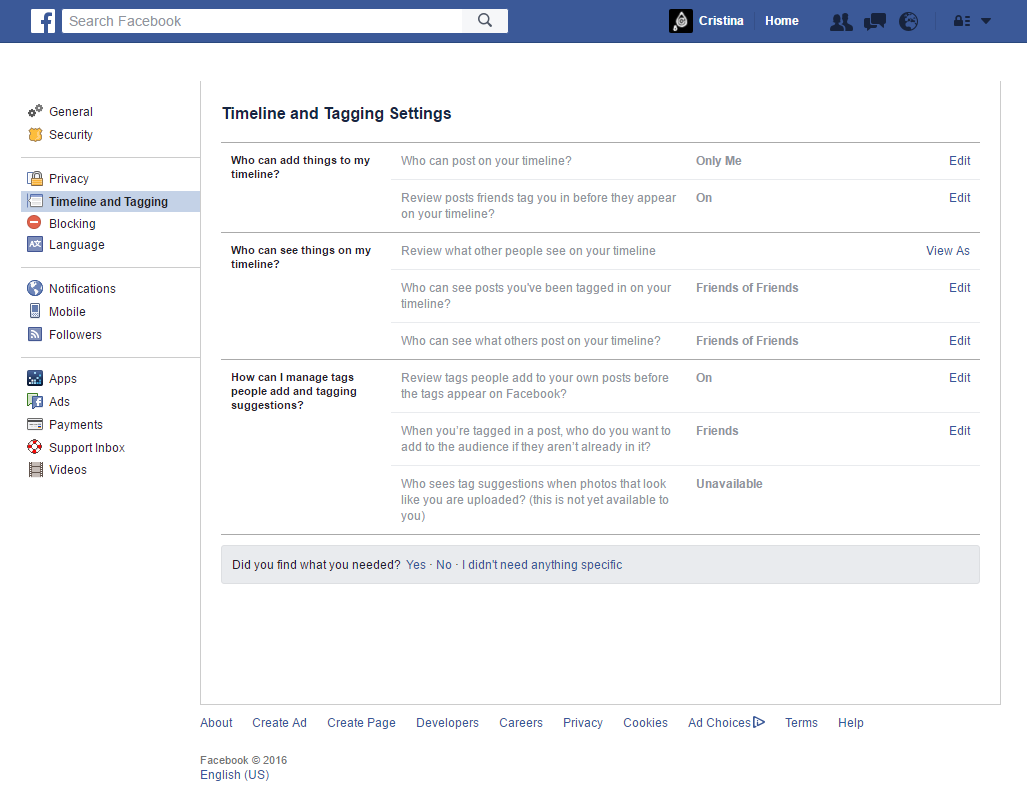This screenshot has height=802, width=1027.
Task: Click the General settings gear icon
Action: pyautogui.click(x=35, y=111)
